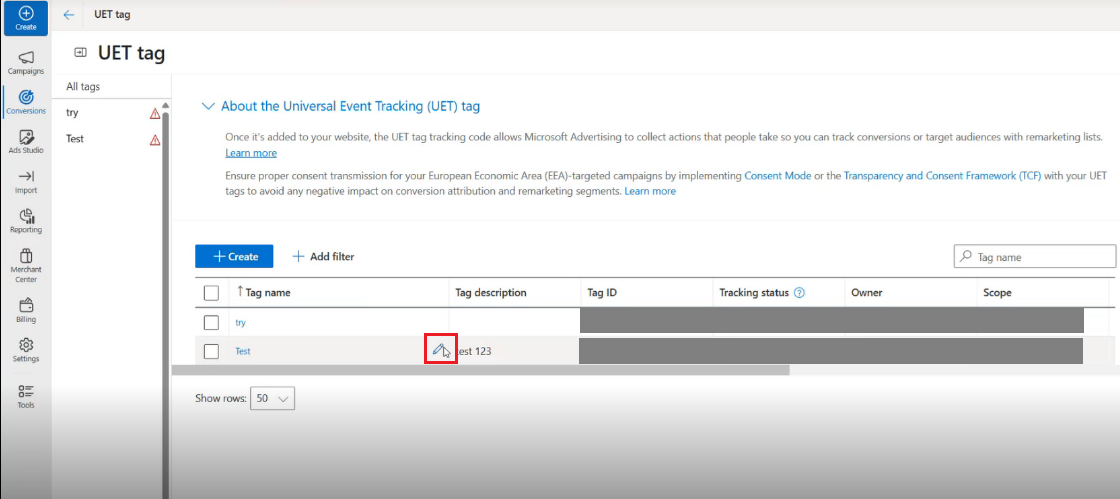Click the horizontal table scrollbar
The height and width of the screenshot is (499, 1120).
click(x=481, y=370)
